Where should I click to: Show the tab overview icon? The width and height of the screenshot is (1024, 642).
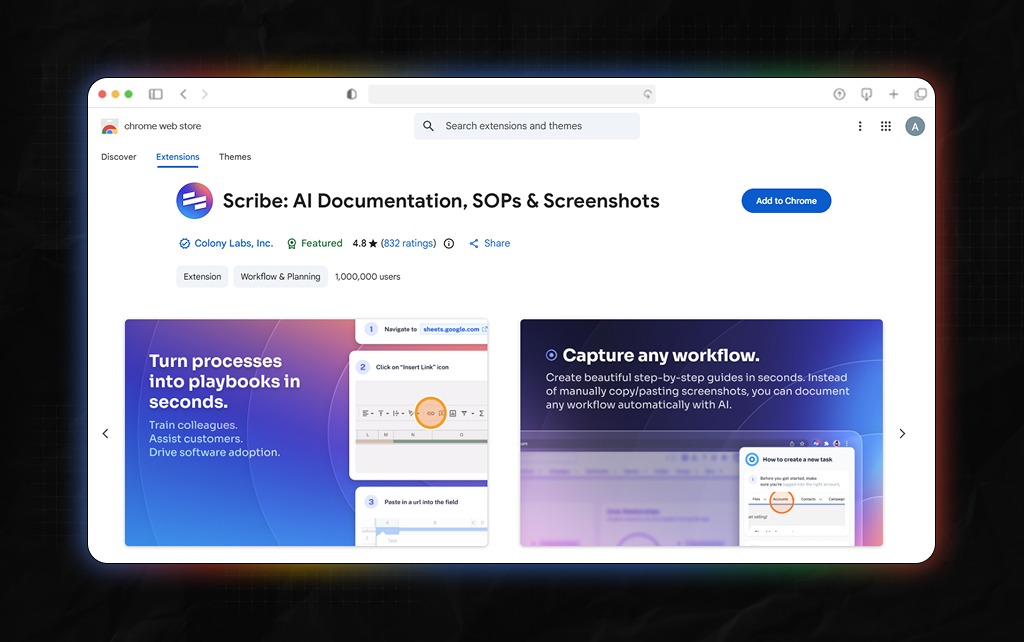tap(921, 94)
